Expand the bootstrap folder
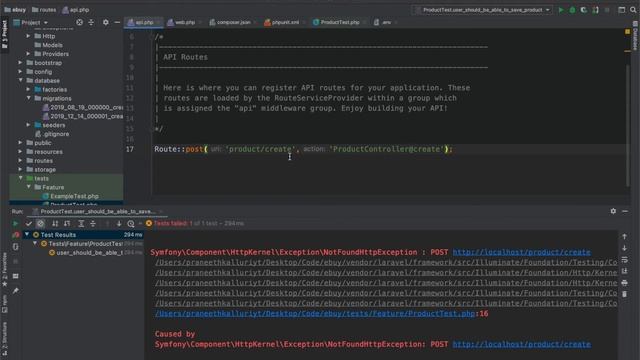Image resolution: width=640 pixels, height=360 pixels. pos(20,63)
